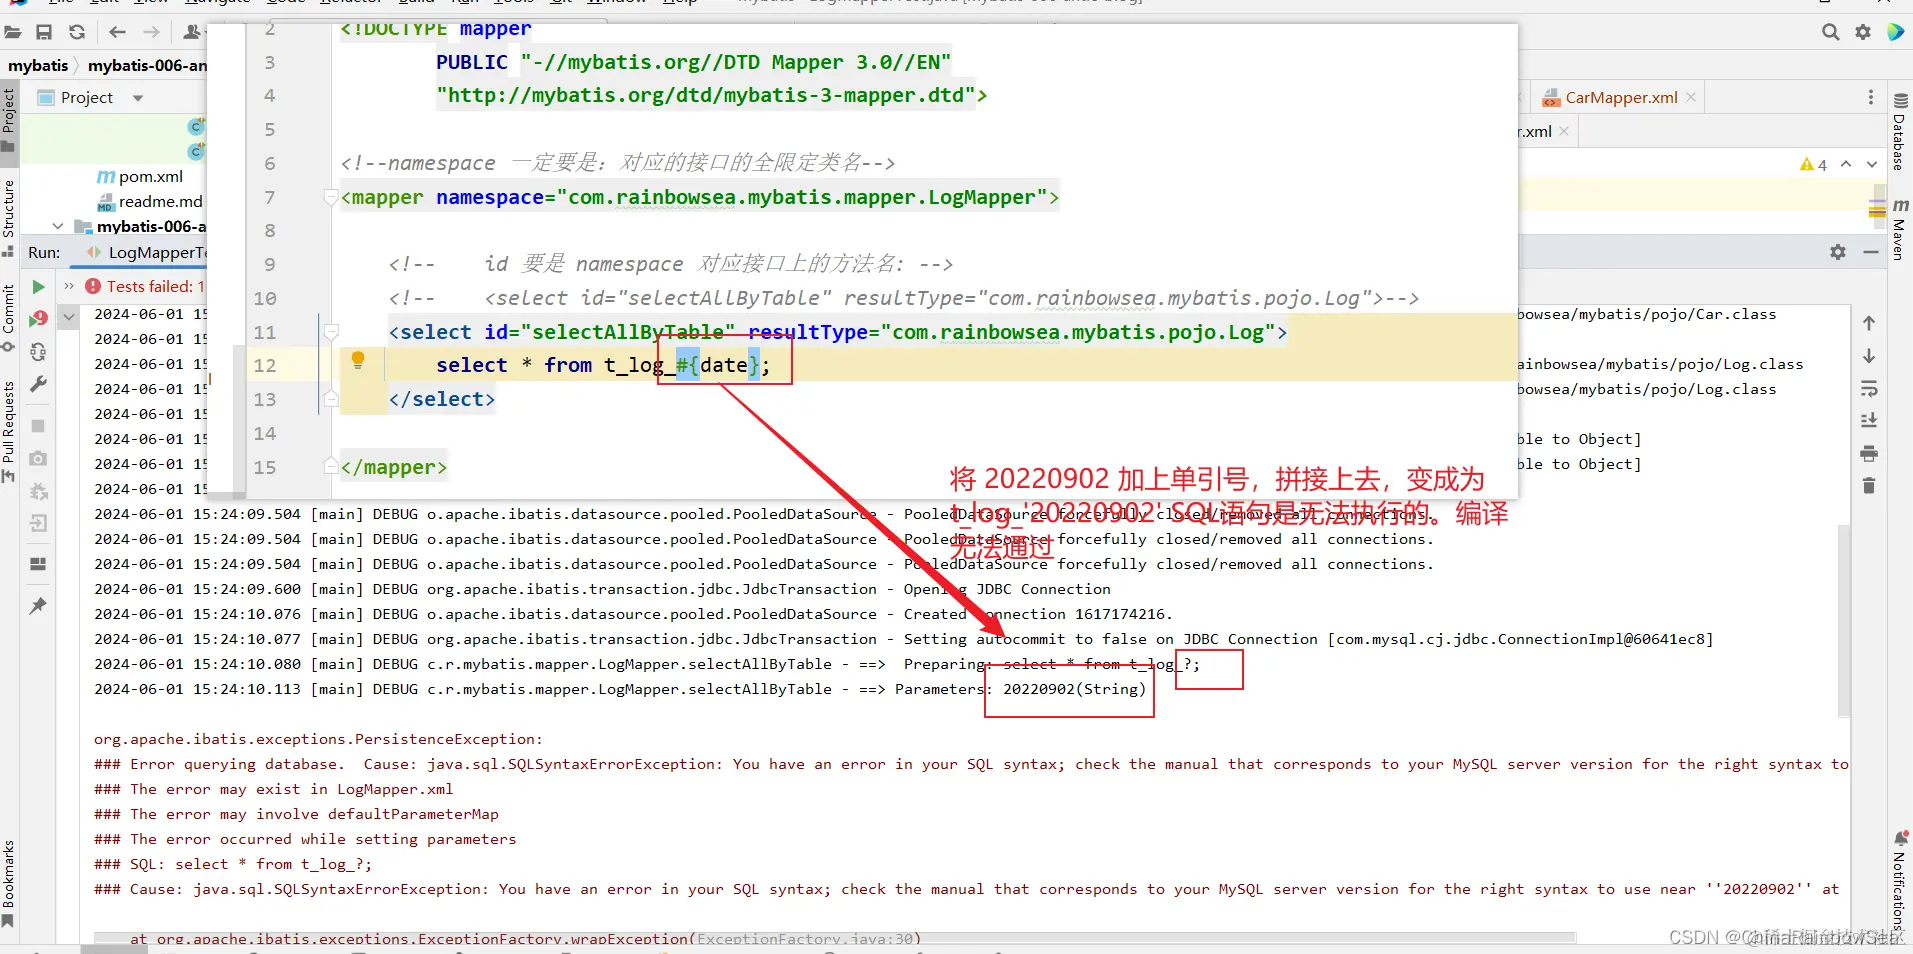Select readme.md in the project tree
This screenshot has width=1913, height=954.
point(150,202)
